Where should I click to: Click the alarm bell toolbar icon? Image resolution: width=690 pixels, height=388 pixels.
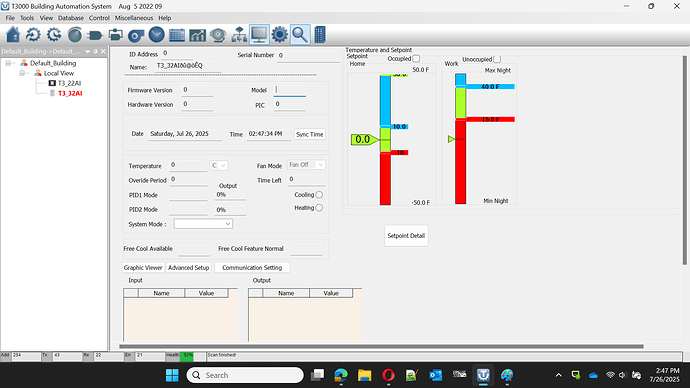[x=218, y=35]
